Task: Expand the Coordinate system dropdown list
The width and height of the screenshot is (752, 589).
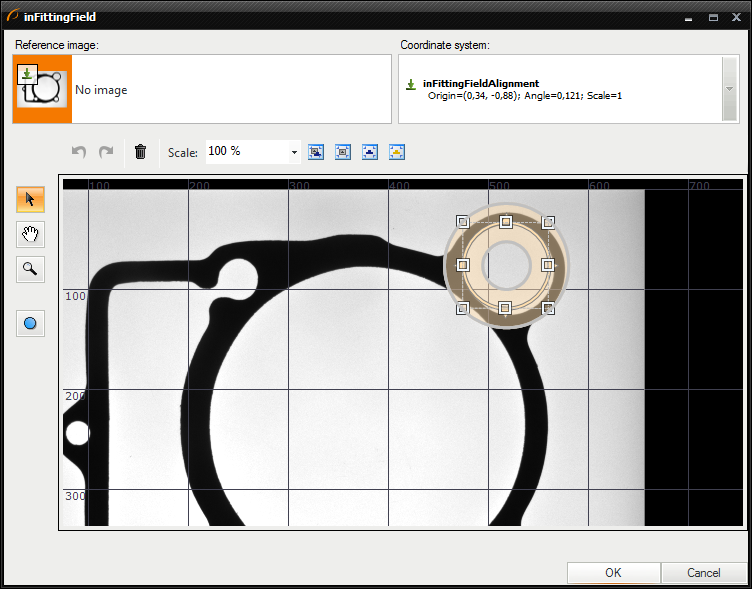Action: coord(730,89)
